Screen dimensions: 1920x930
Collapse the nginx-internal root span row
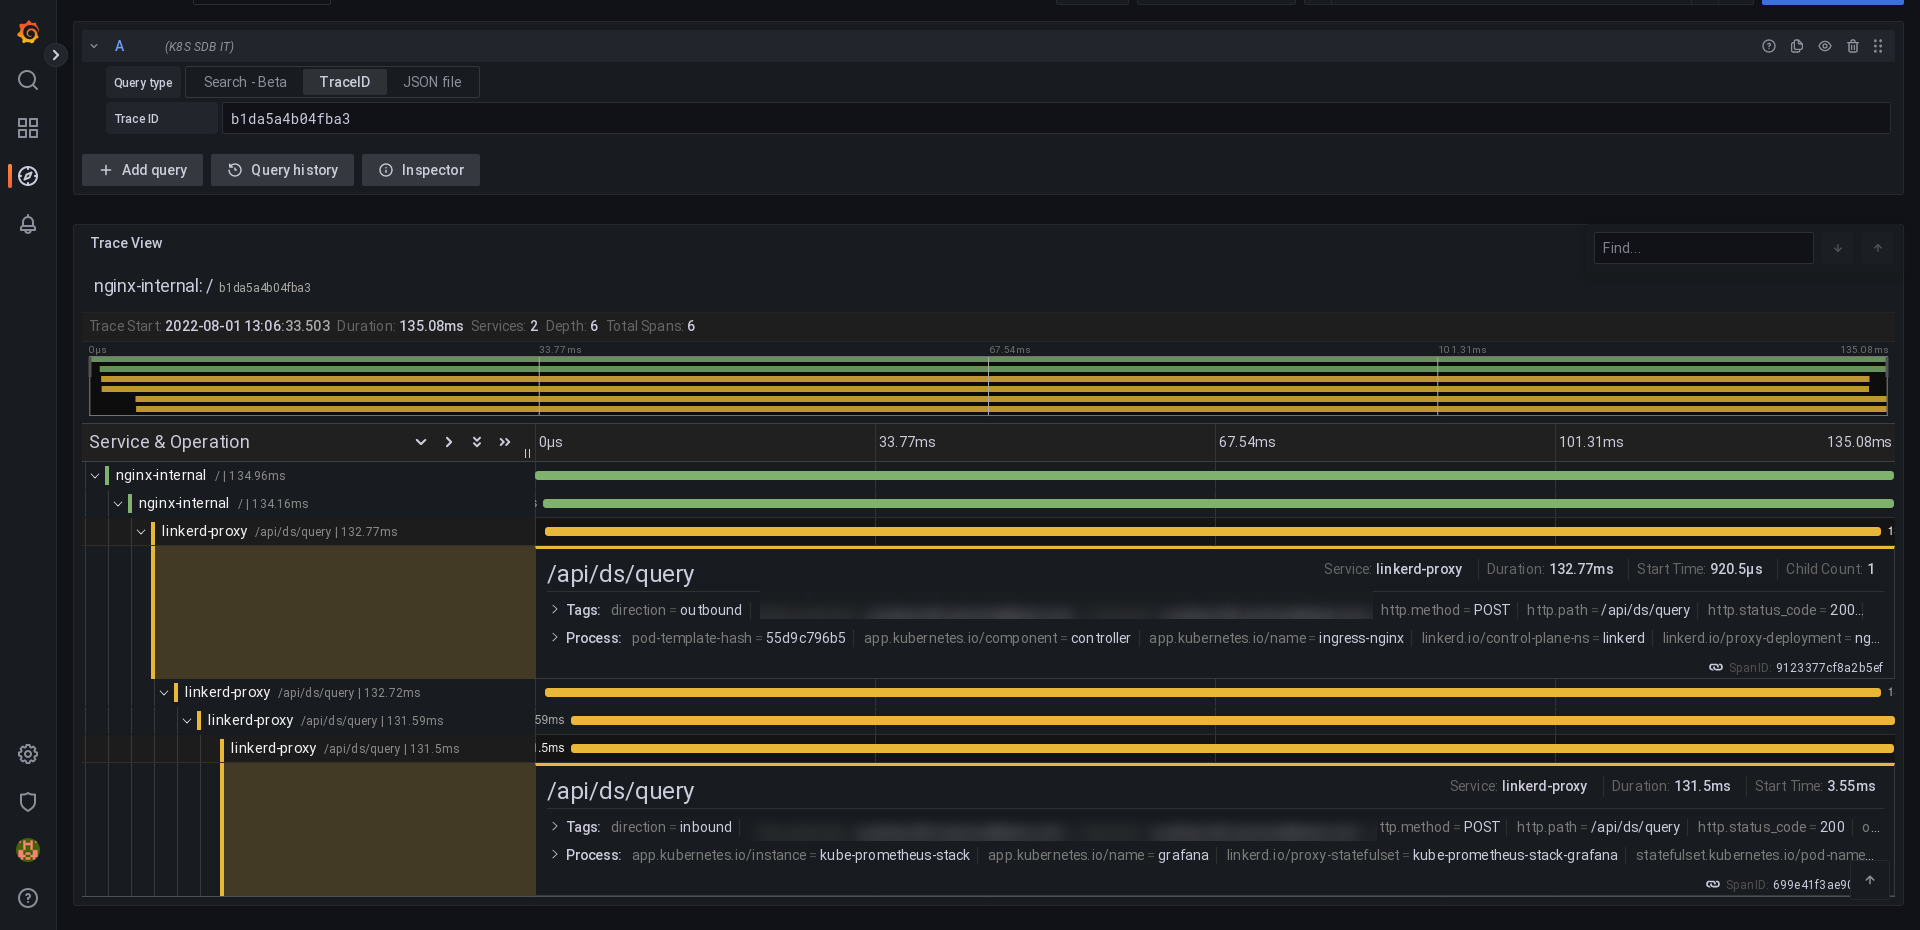point(95,476)
